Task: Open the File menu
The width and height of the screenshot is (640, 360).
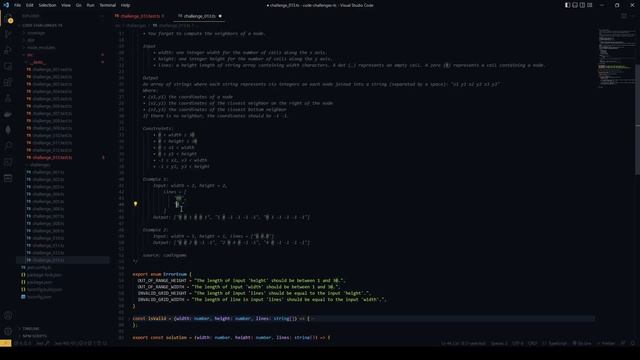Action: 17,5
